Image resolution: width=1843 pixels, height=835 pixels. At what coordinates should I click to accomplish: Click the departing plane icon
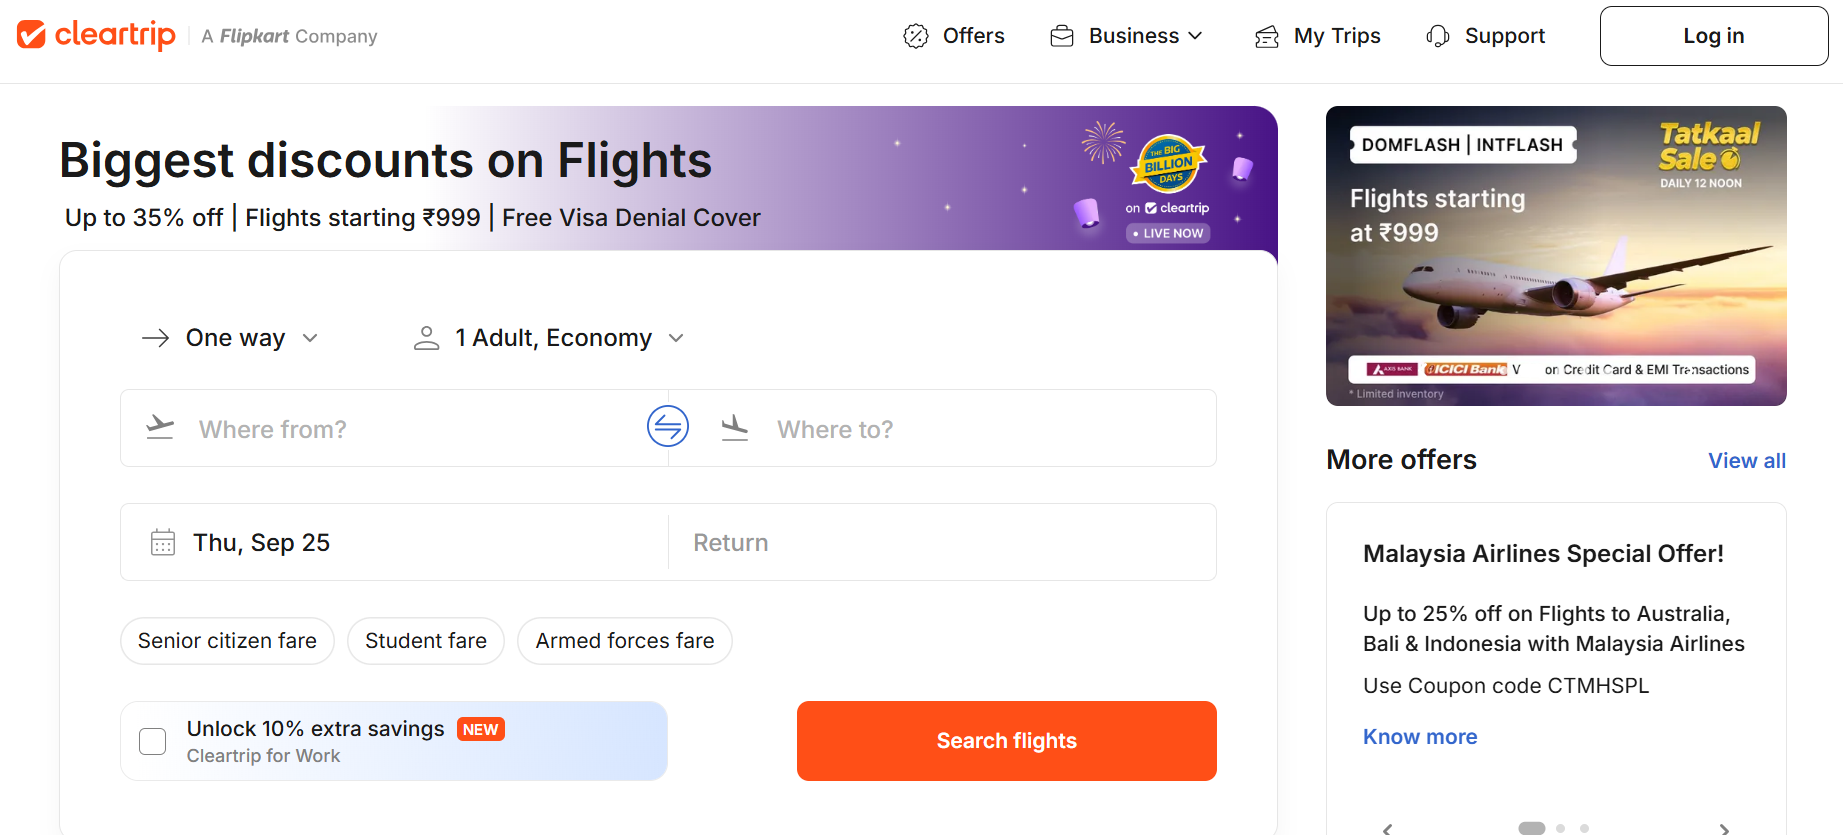click(x=160, y=428)
